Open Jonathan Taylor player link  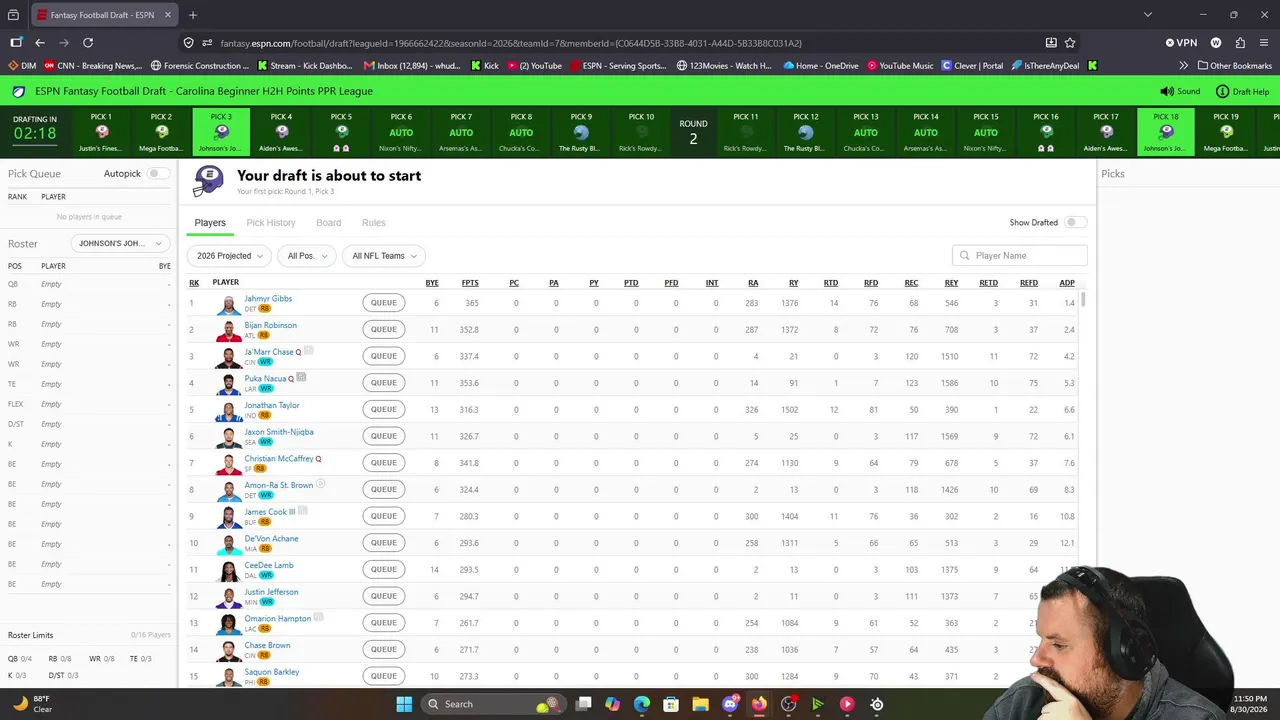click(272, 405)
